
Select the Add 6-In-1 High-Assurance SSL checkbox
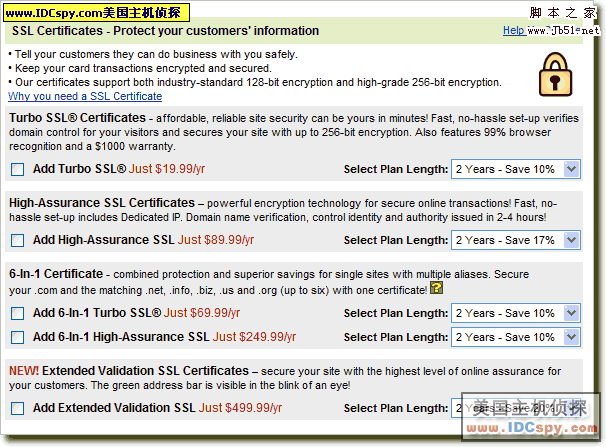(x=18, y=337)
